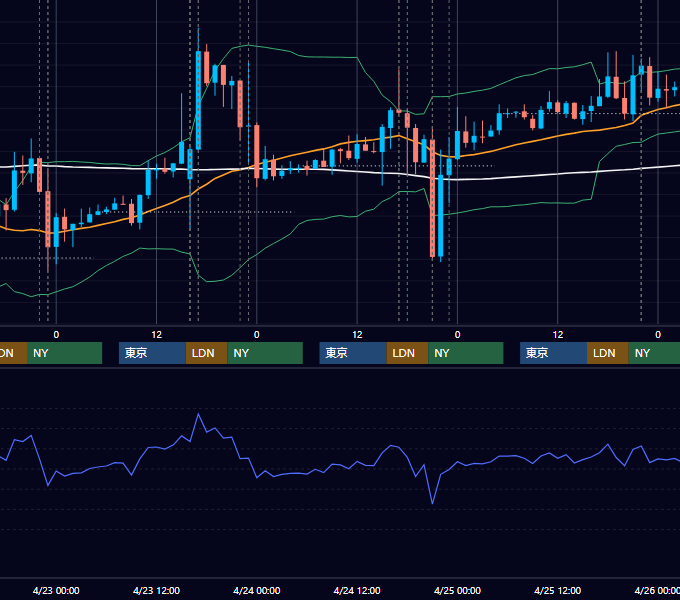680x600 pixels.
Task: Click the hour label 0 above 4/24 00:00
Action: click(257, 335)
